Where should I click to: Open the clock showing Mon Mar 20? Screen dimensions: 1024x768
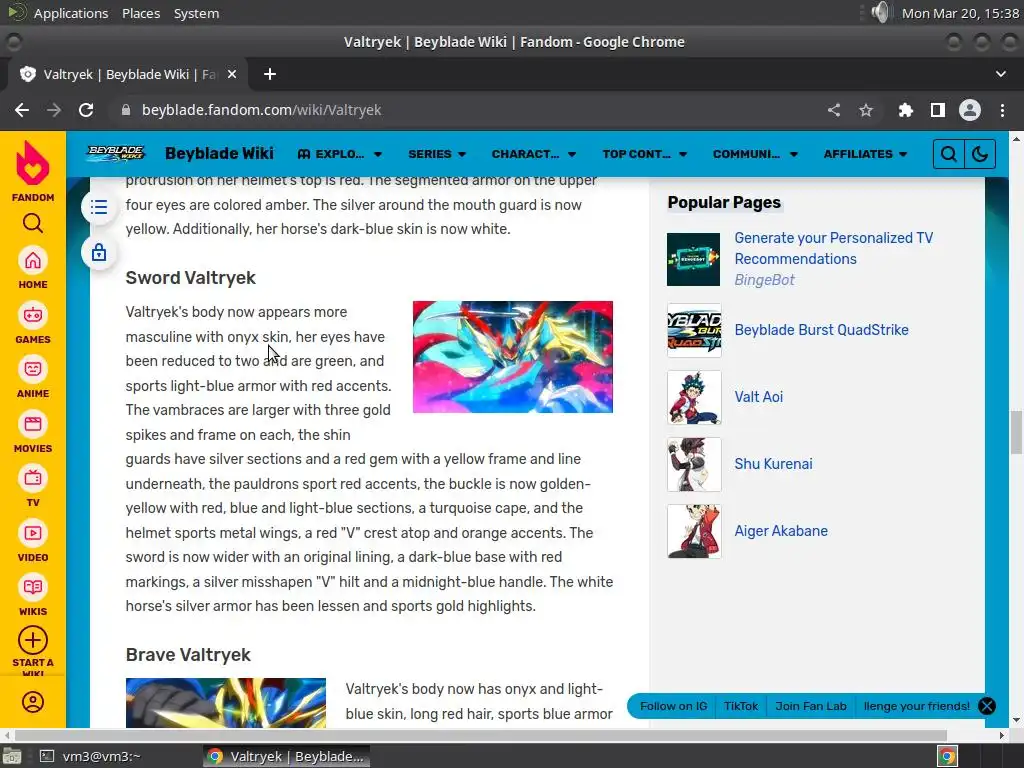pos(960,13)
